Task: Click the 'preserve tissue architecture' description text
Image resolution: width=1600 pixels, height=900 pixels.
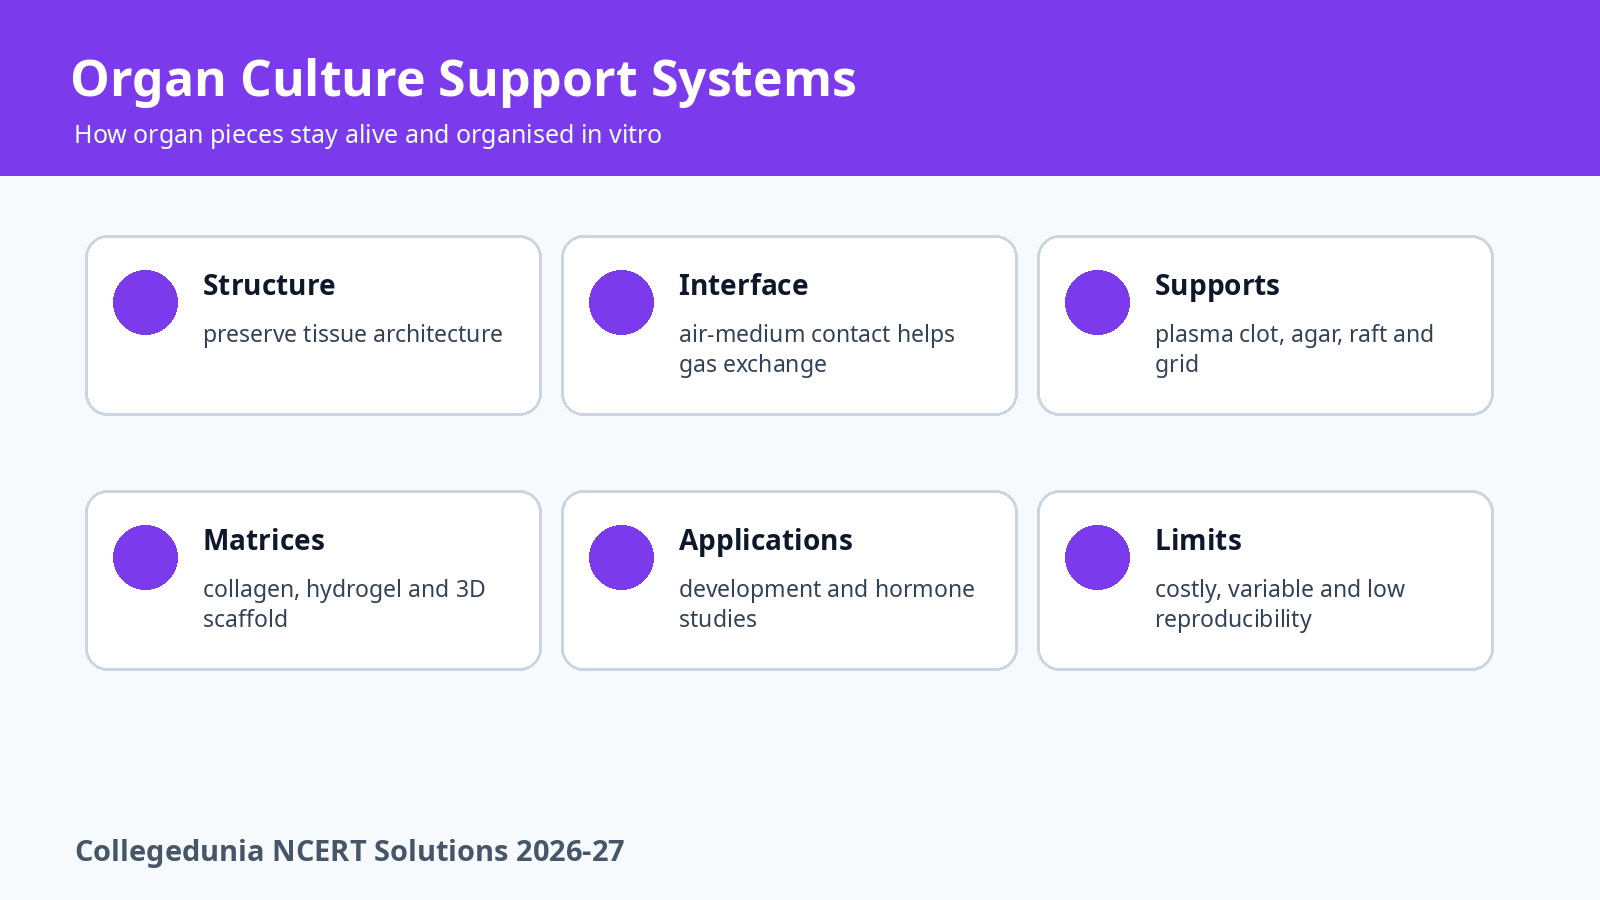Action: point(353,334)
